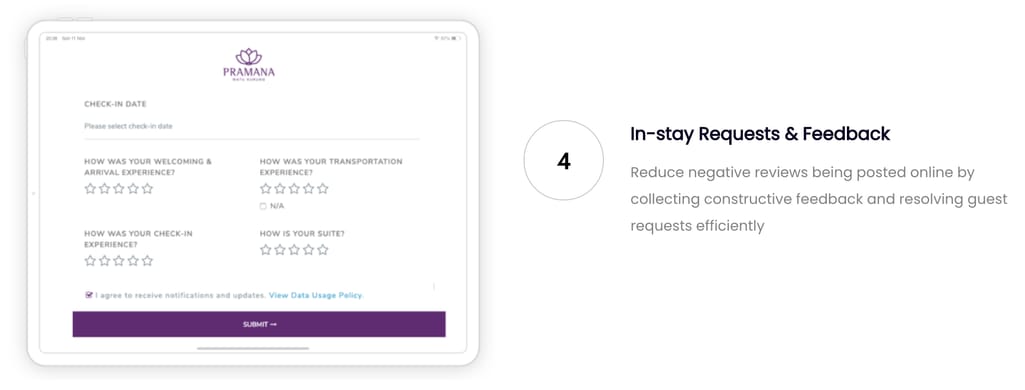This screenshot has height=390, width=1025.
Task: Rate your suite one star
Action: pos(265,250)
